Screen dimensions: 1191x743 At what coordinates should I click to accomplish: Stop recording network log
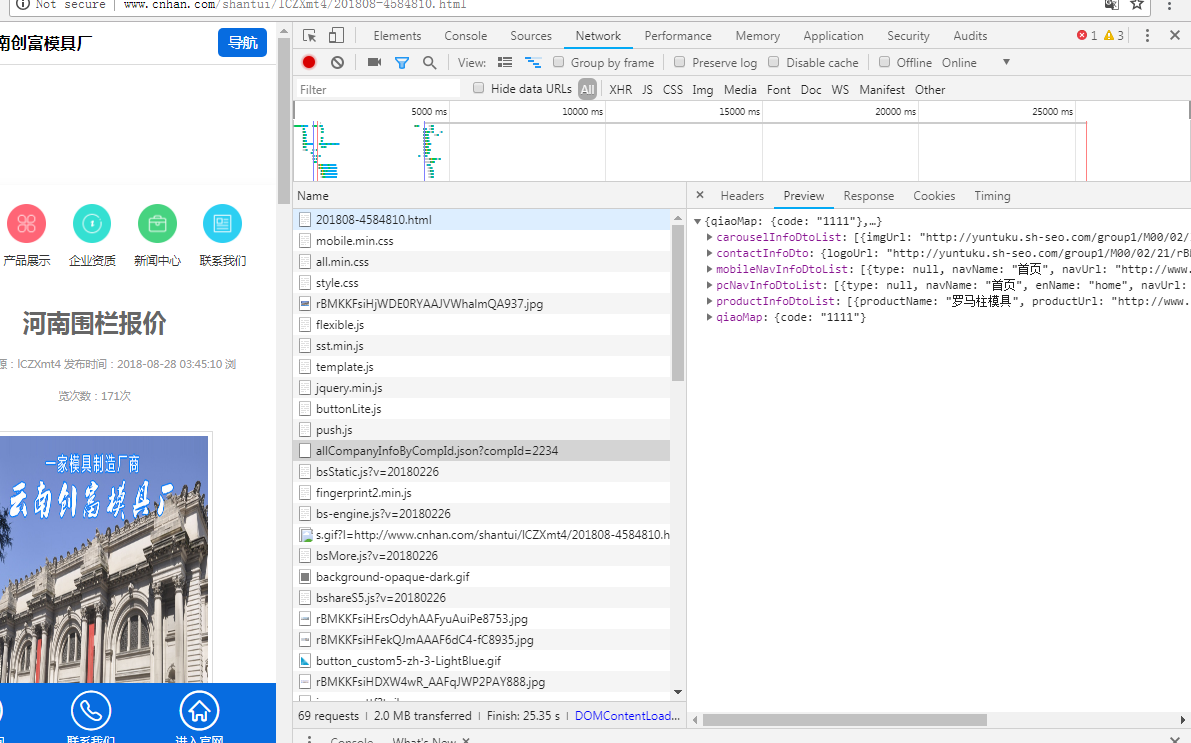coord(309,62)
